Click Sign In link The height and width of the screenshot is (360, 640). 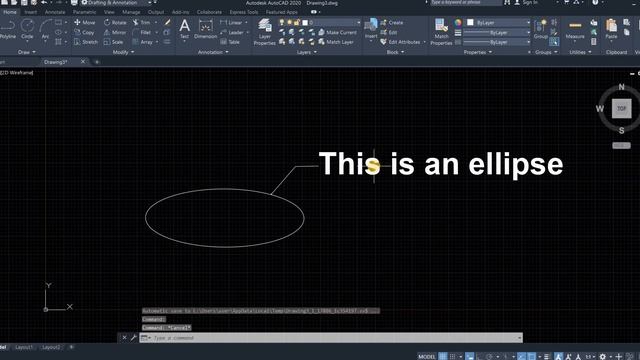[x=527, y=2]
